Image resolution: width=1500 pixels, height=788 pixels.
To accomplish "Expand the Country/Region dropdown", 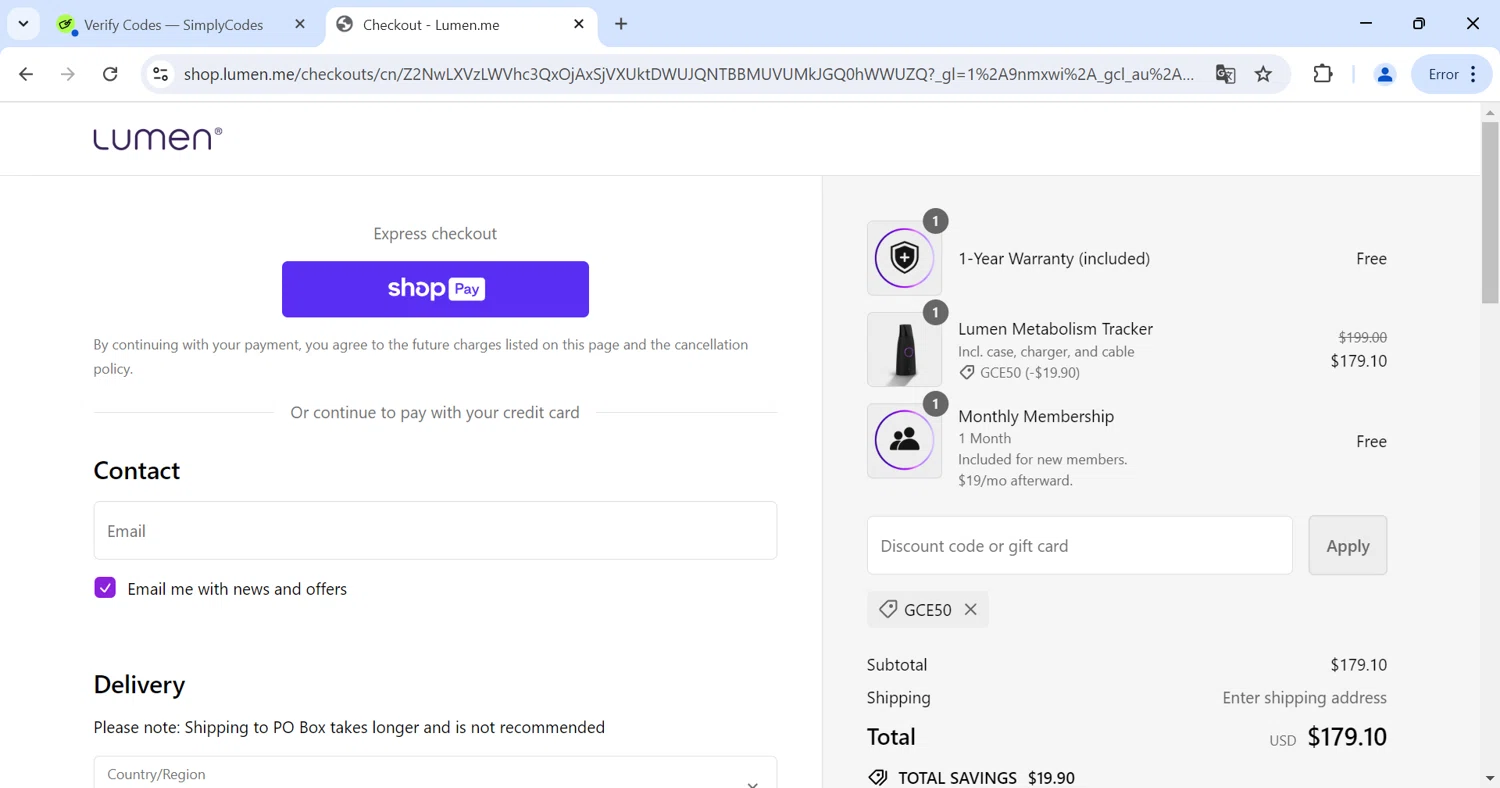I will tap(435, 775).
